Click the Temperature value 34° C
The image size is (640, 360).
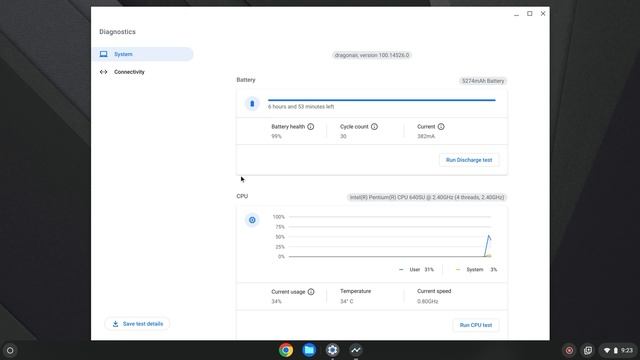(x=347, y=301)
